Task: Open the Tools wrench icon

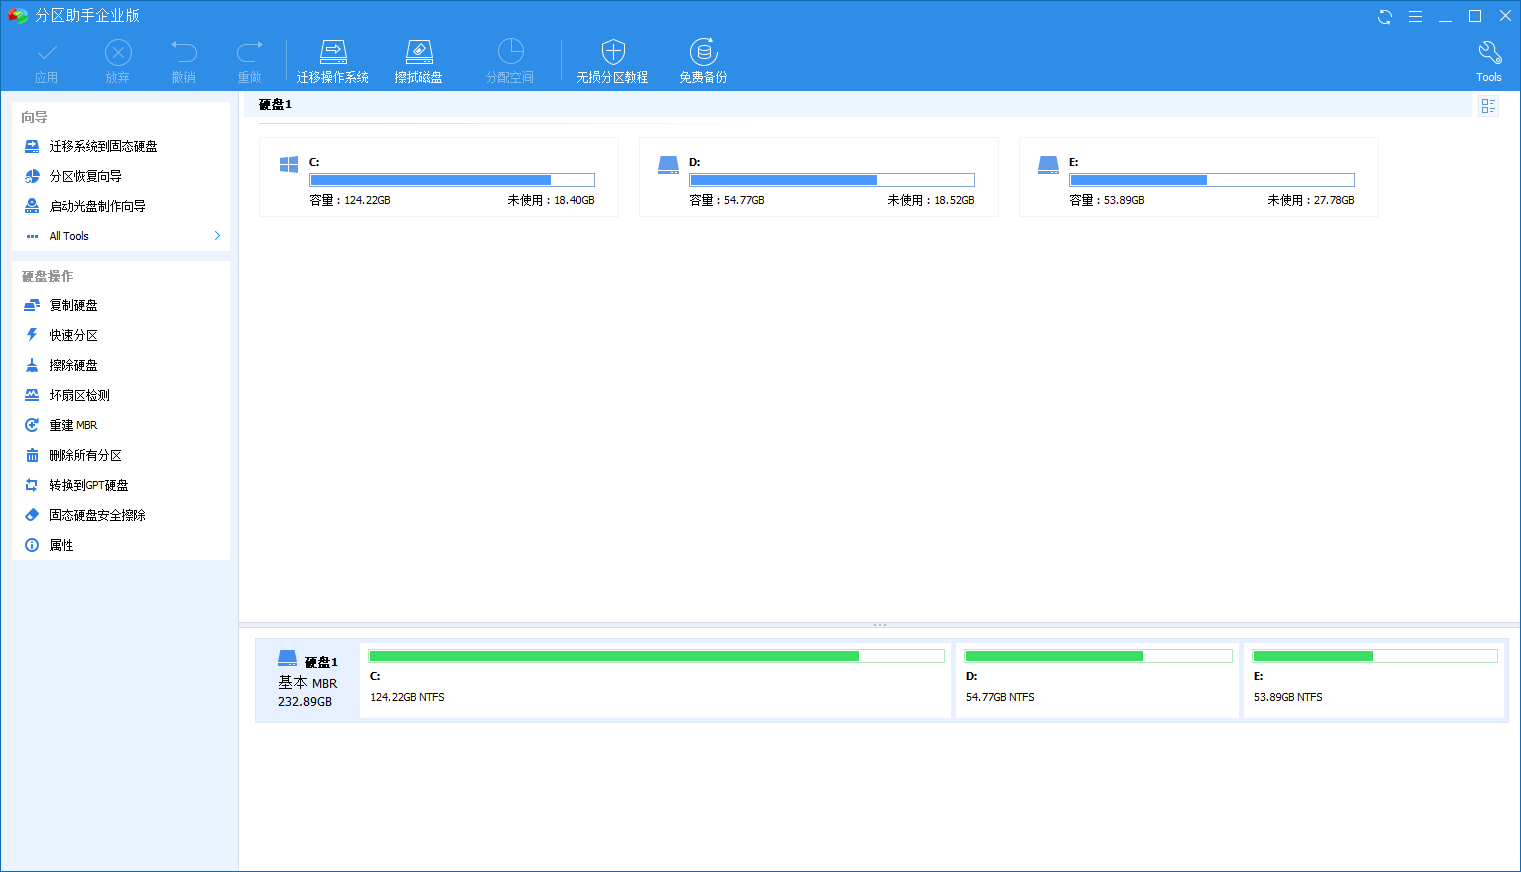Action: [x=1489, y=61]
